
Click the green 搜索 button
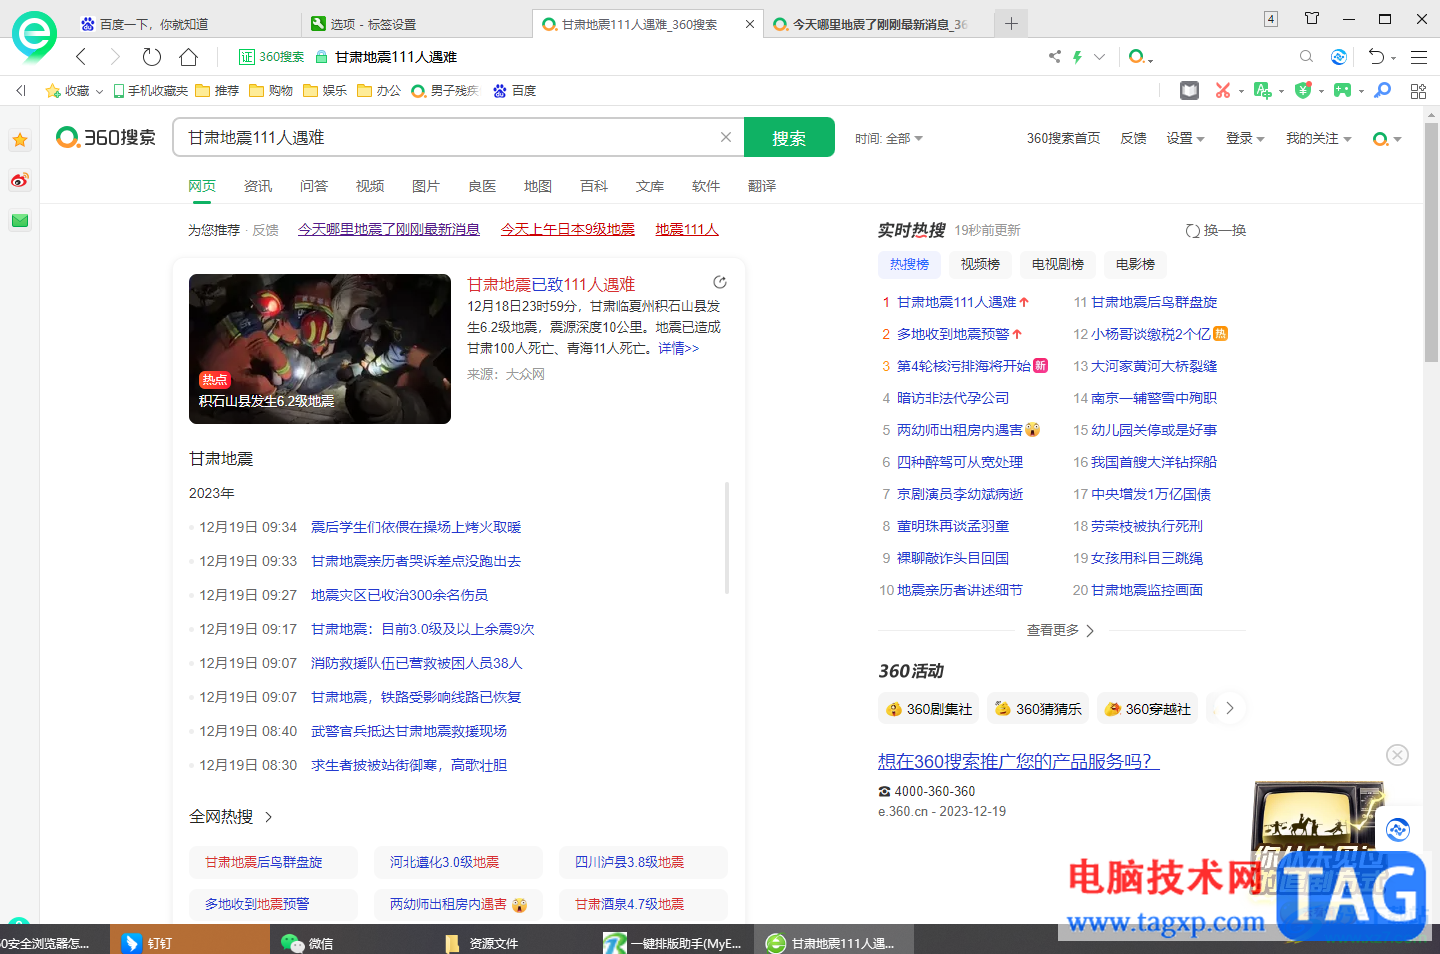[789, 137]
